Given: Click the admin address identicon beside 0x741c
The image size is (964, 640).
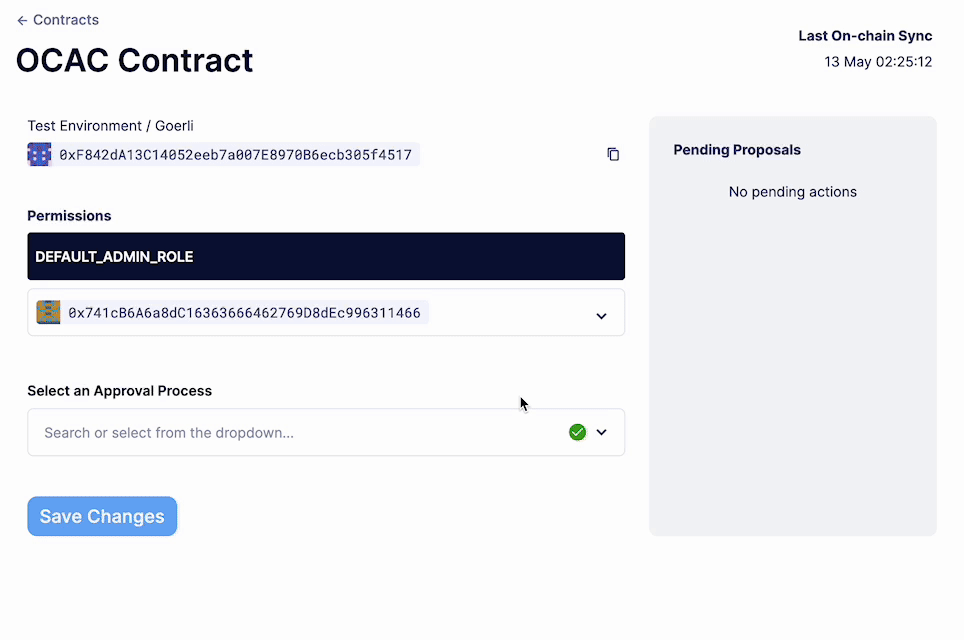Looking at the screenshot, I should pyautogui.click(x=48, y=312).
